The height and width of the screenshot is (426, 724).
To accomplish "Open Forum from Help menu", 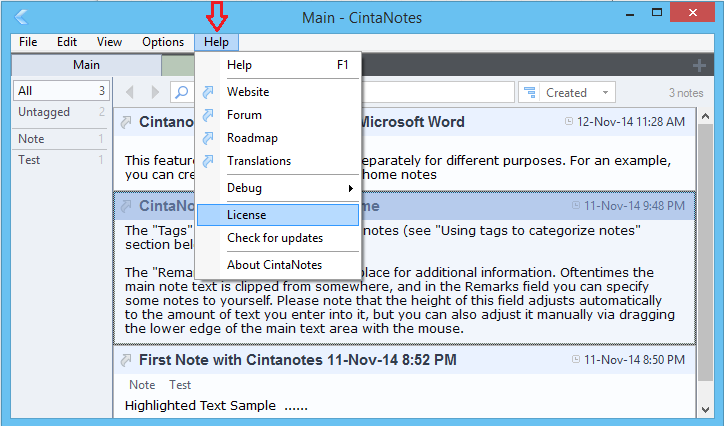I will [x=278, y=115].
